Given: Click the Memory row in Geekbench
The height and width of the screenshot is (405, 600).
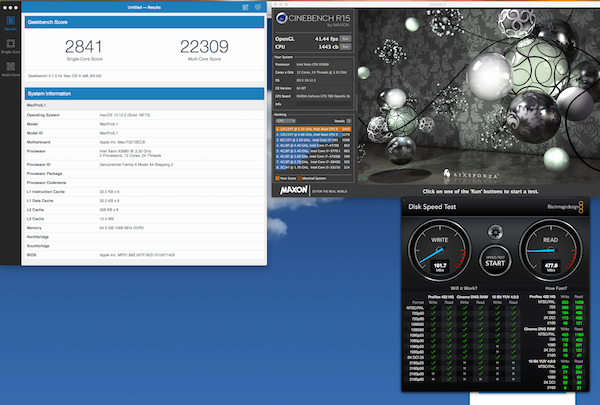Looking at the screenshot, I should 144,228.
